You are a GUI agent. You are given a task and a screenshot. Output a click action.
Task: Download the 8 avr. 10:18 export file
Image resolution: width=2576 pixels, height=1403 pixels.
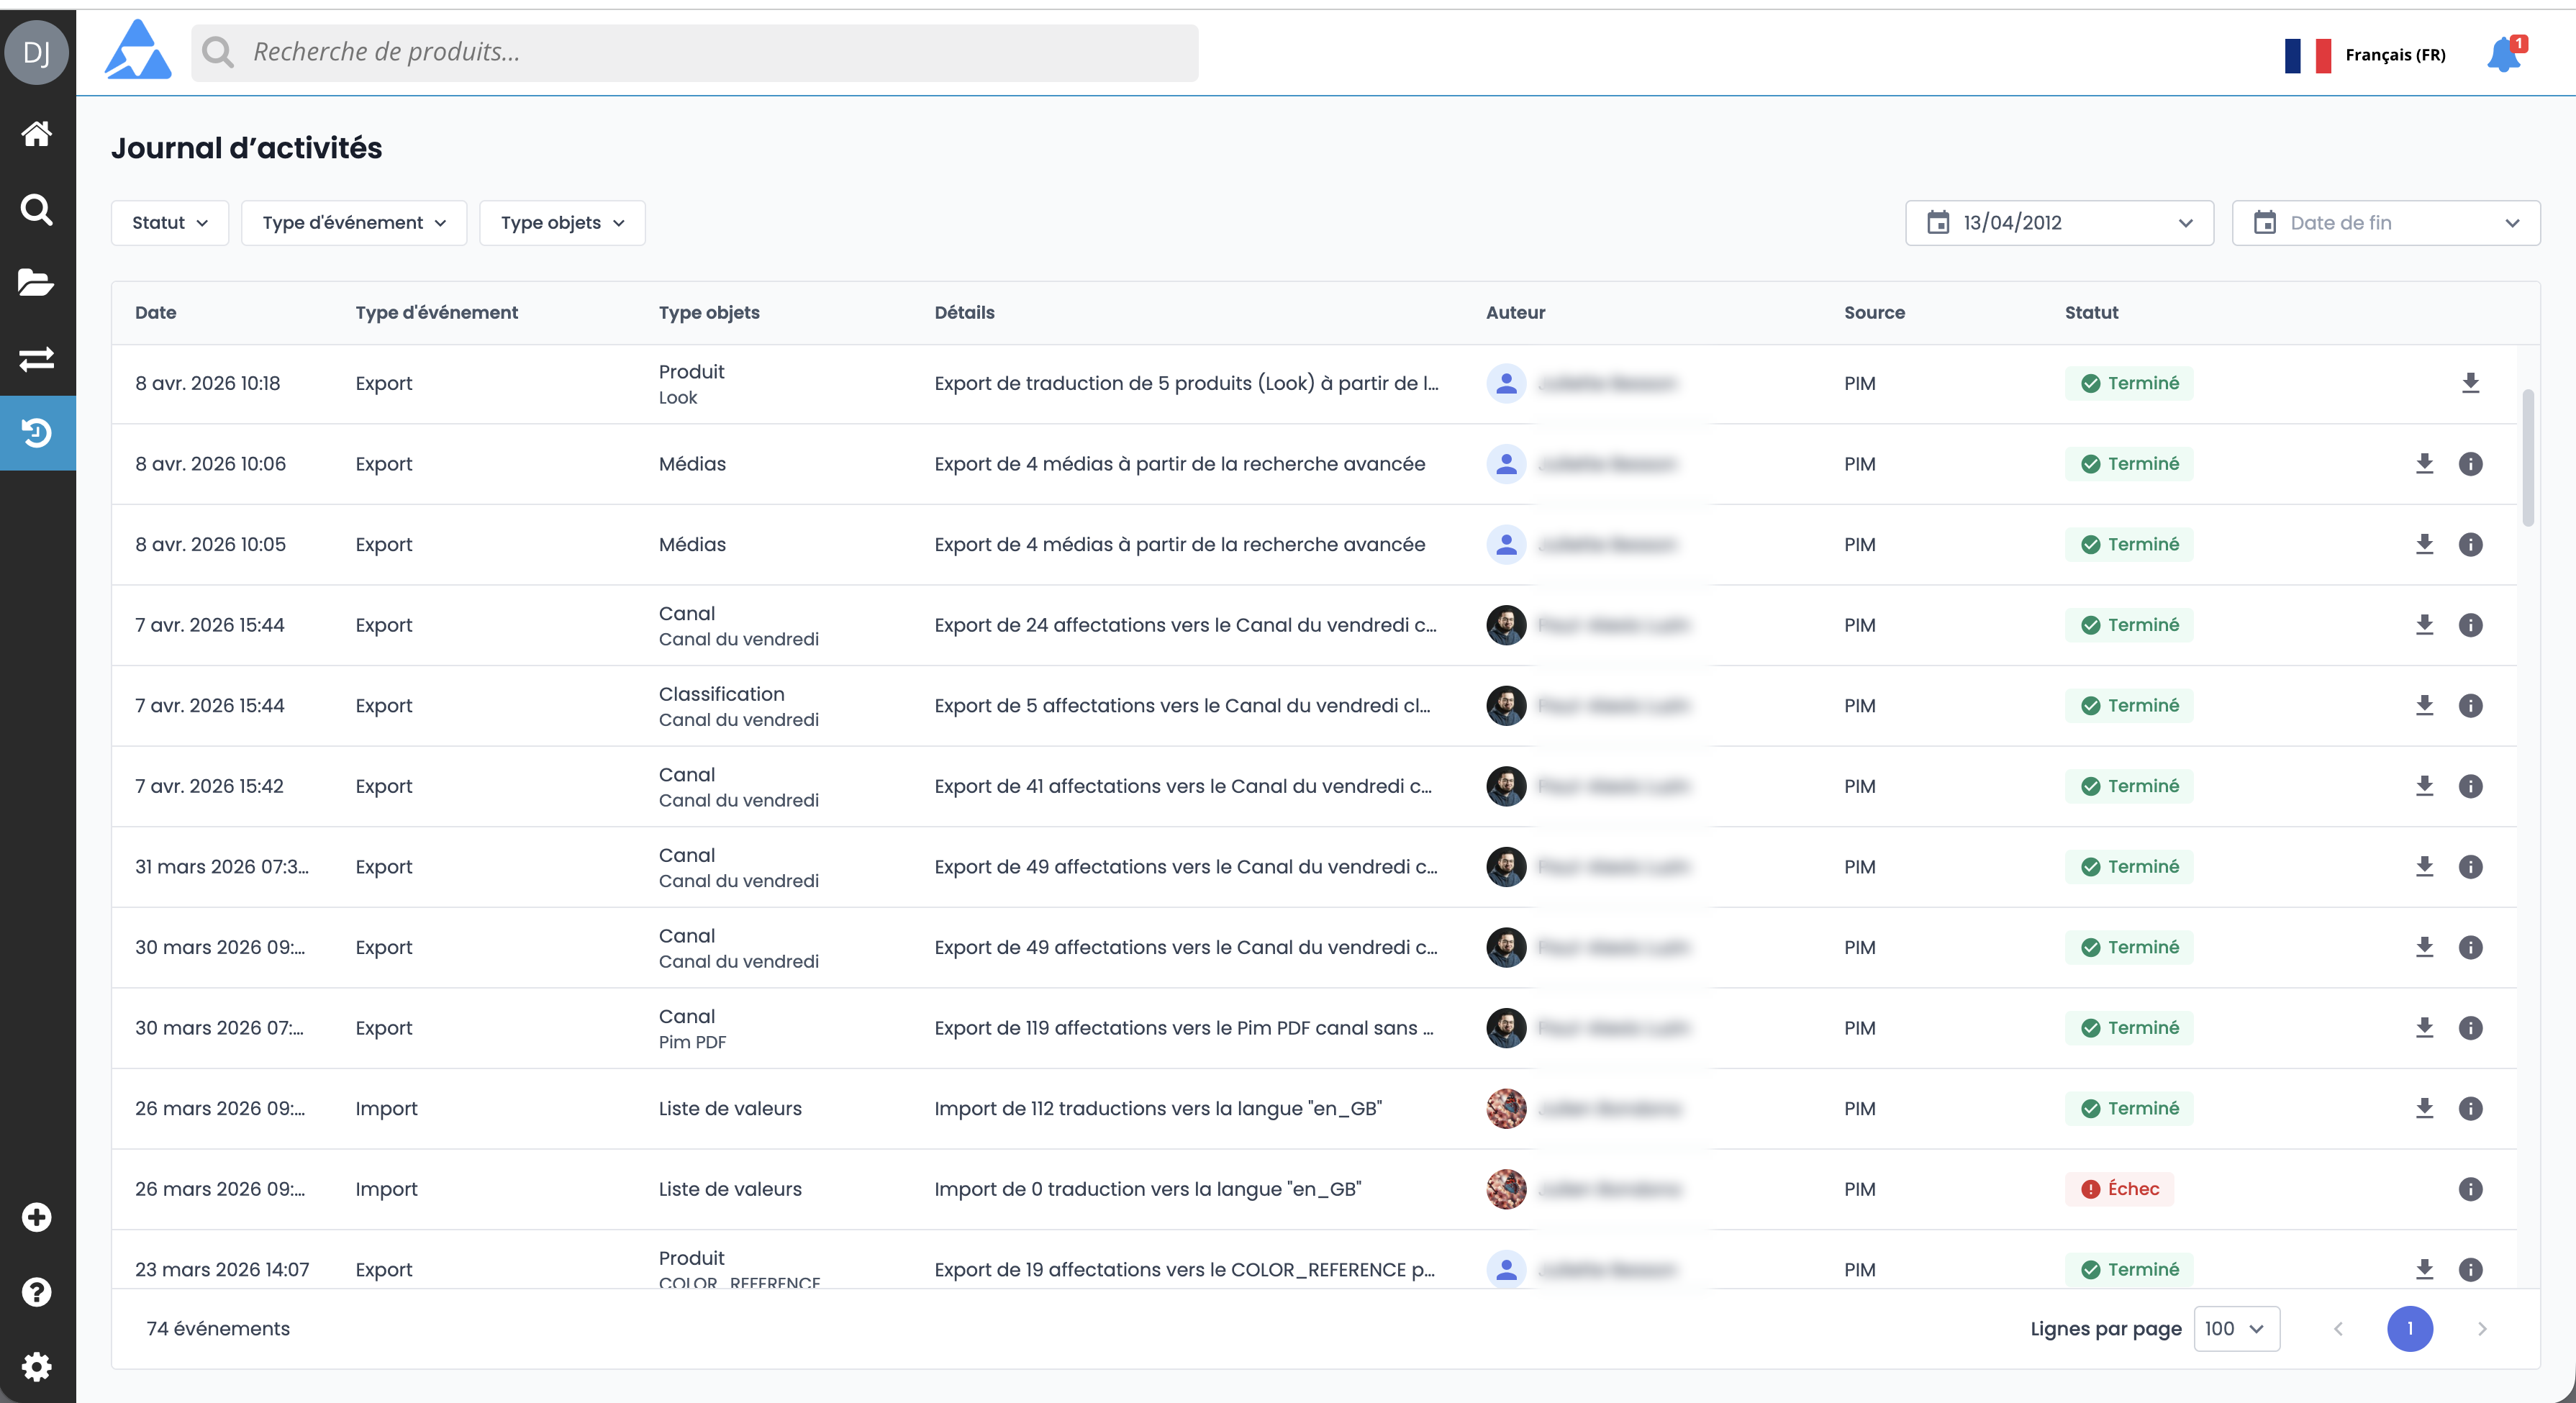(x=2470, y=383)
